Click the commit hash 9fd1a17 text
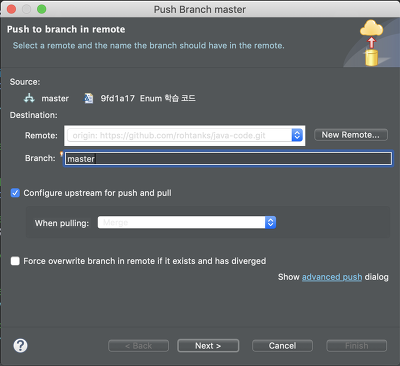This screenshot has width=400, height=366. 118,98
